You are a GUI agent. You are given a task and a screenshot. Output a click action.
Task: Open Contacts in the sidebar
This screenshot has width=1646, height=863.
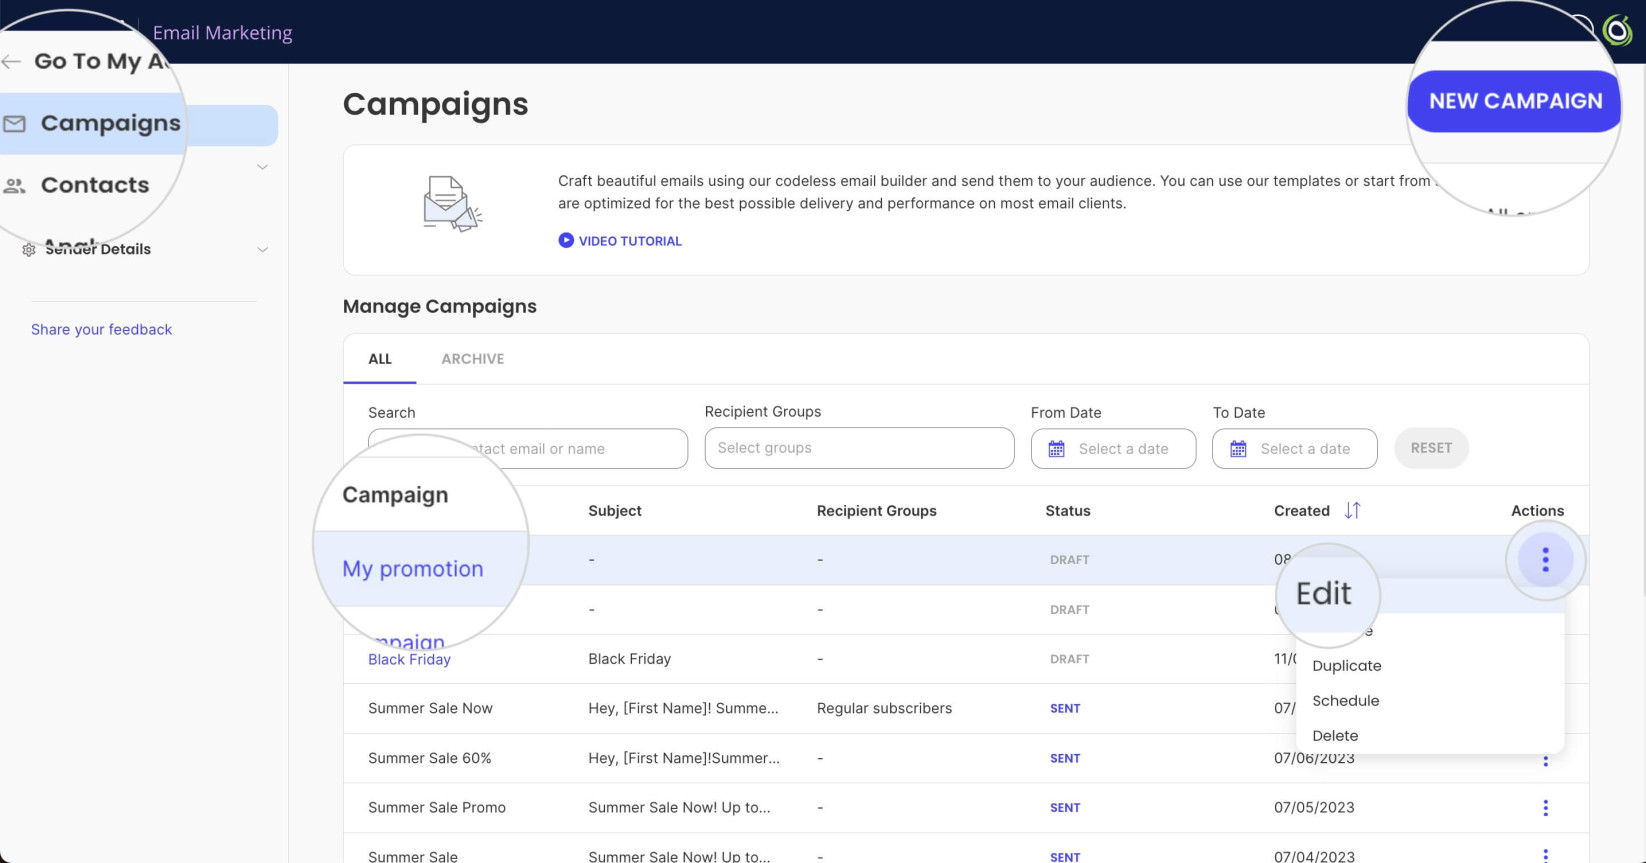point(95,185)
